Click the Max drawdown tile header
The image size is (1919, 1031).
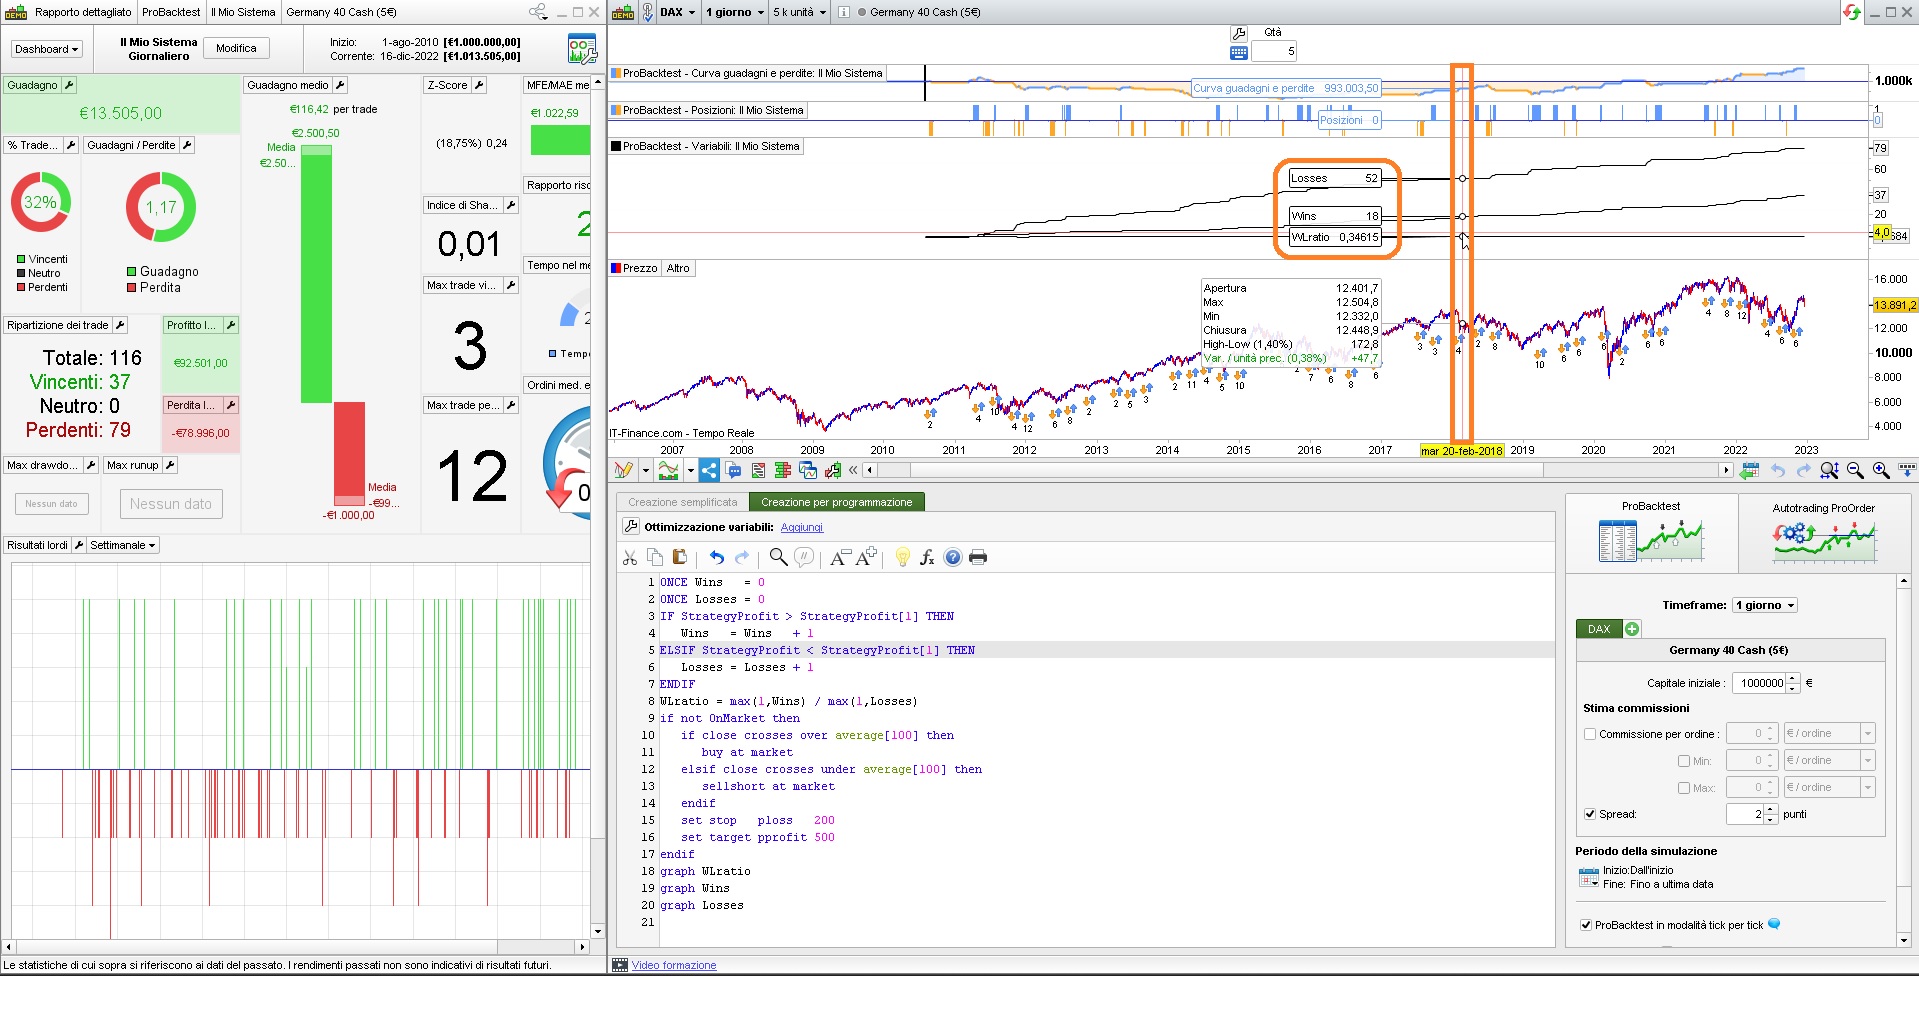pos(42,465)
